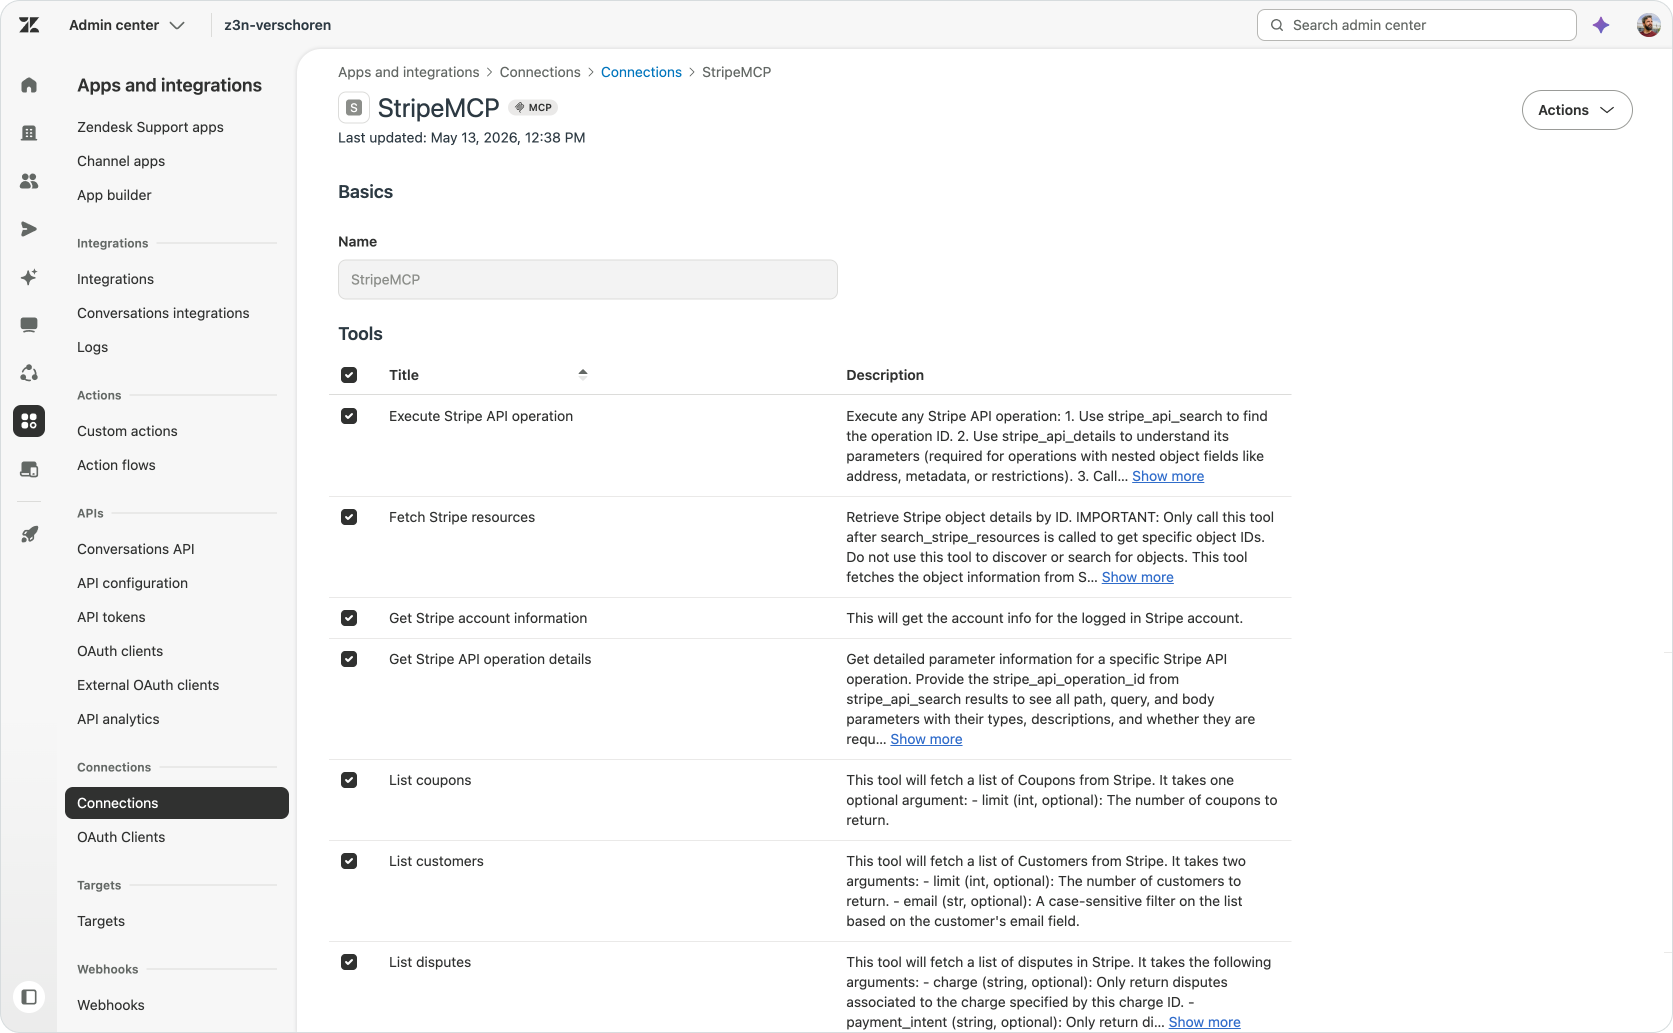The image size is (1673, 1033).
Task: Uncheck Execute Stripe API operation tool
Action: click(x=349, y=416)
